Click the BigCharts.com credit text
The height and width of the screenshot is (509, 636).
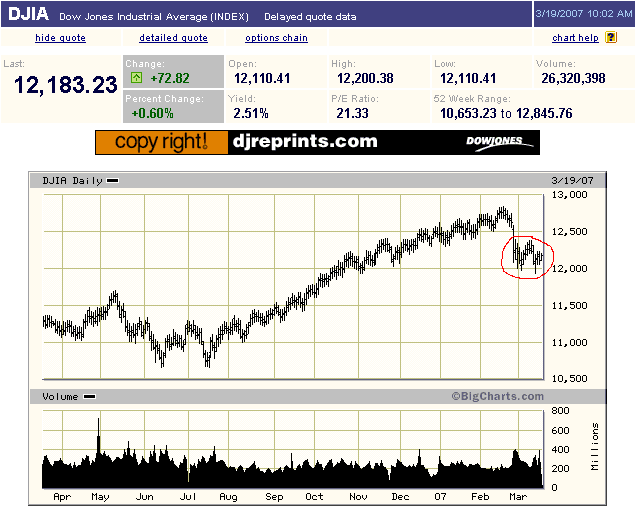[498, 396]
